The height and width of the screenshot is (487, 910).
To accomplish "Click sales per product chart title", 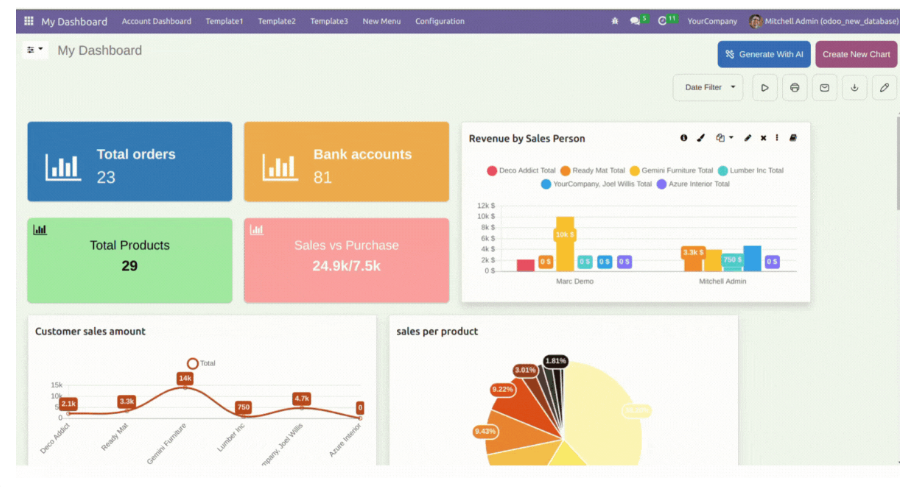I will tap(437, 331).
